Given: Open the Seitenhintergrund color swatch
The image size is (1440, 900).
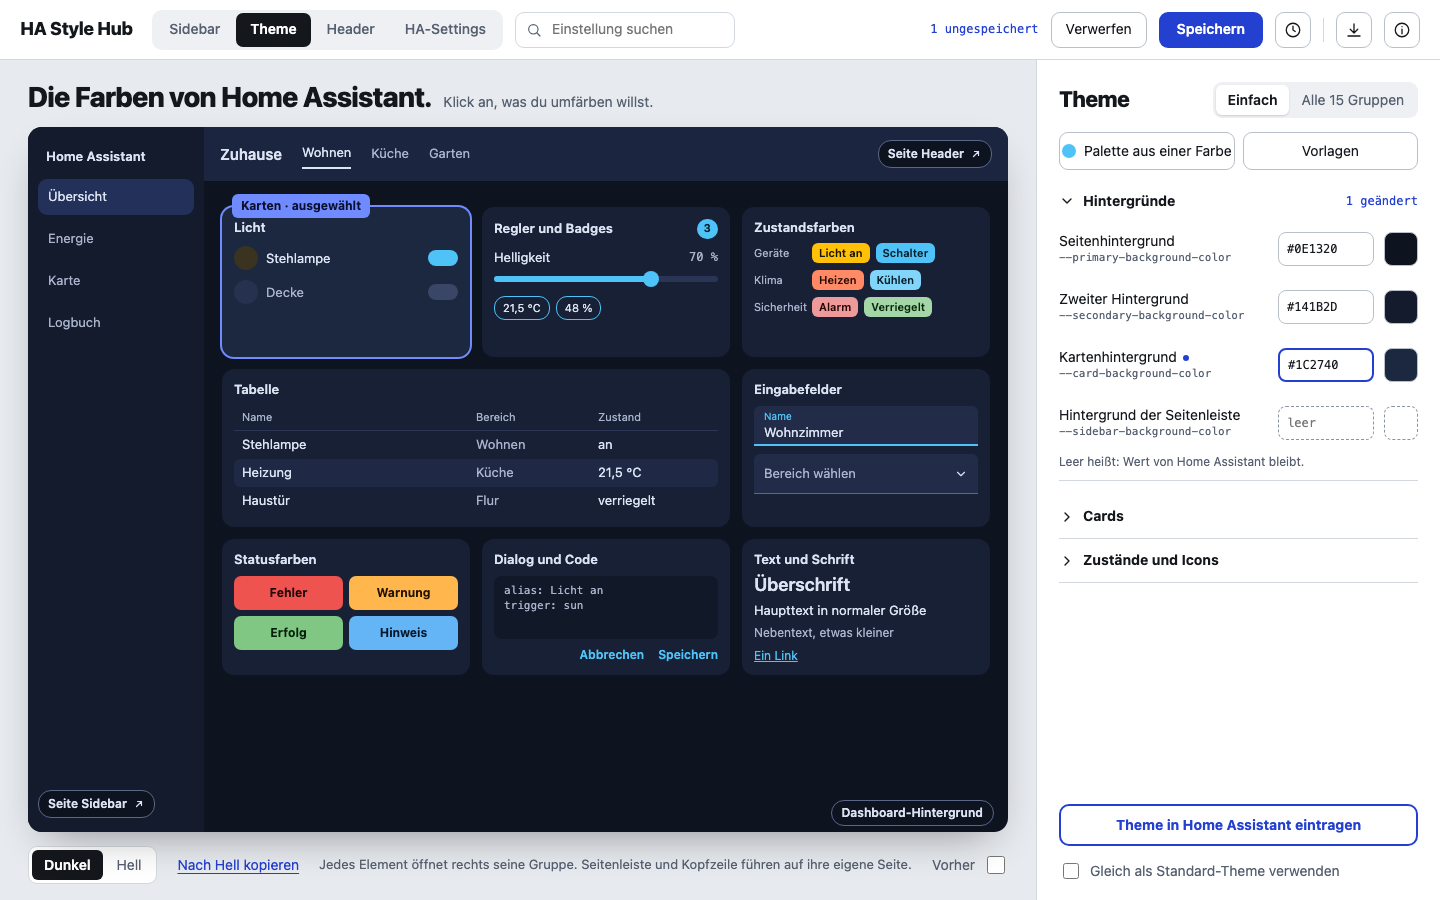Looking at the screenshot, I should coord(1401,249).
